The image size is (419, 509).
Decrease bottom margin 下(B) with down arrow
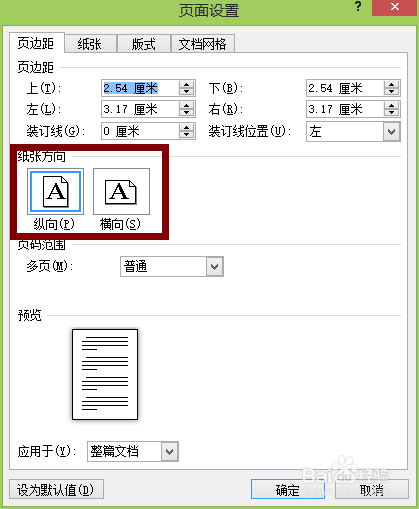coord(392,92)
